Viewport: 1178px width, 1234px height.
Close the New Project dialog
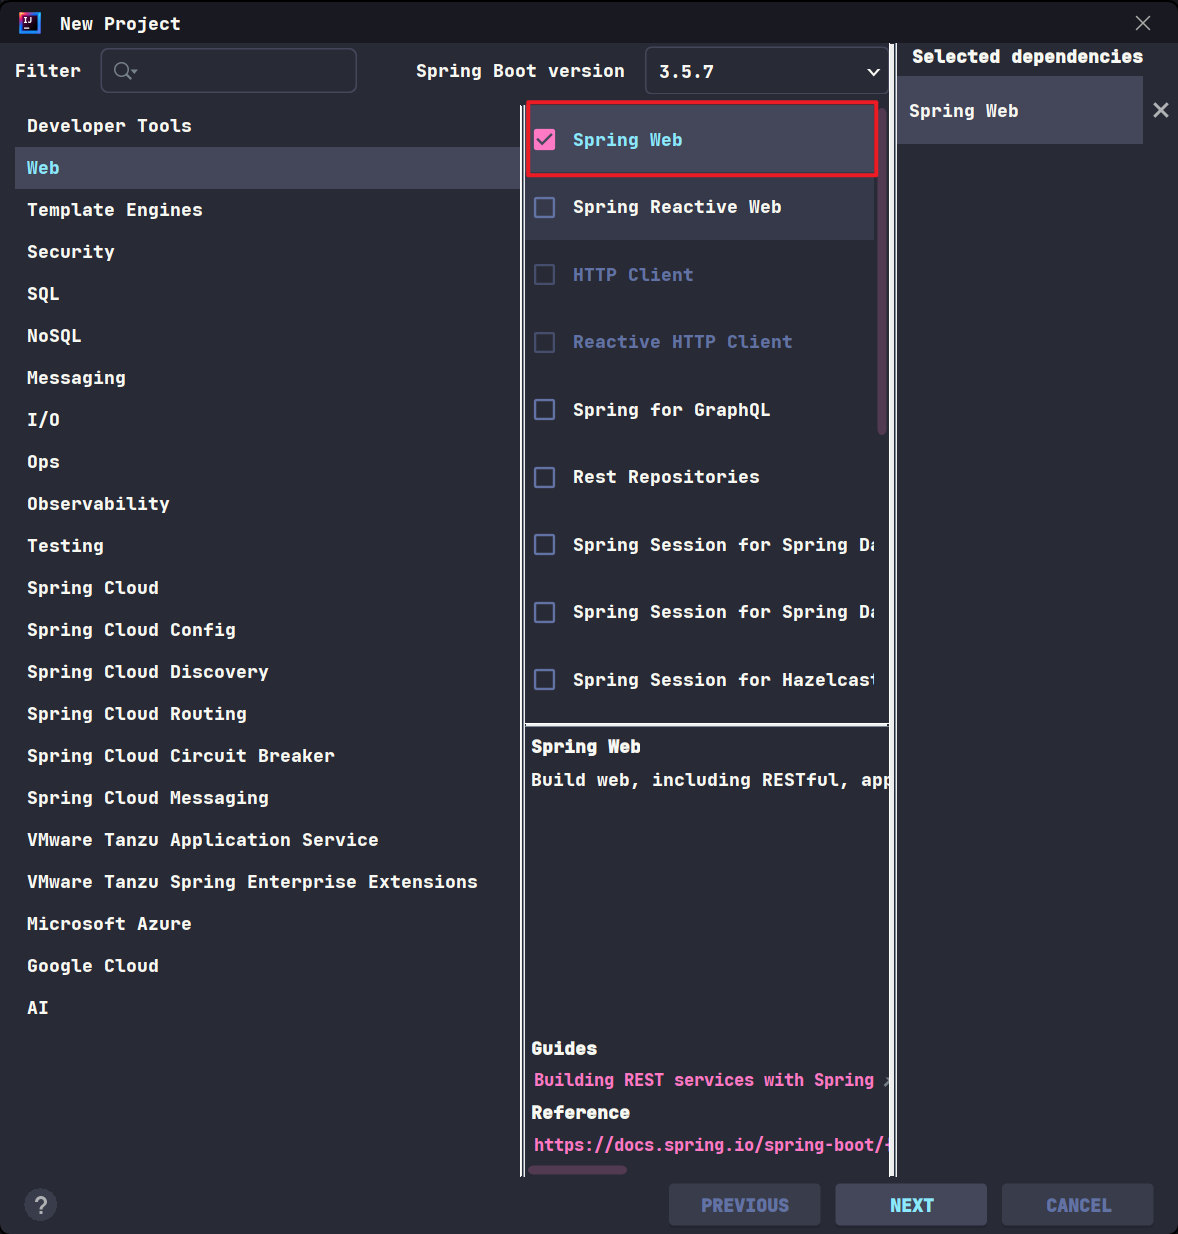[1143, 23]
